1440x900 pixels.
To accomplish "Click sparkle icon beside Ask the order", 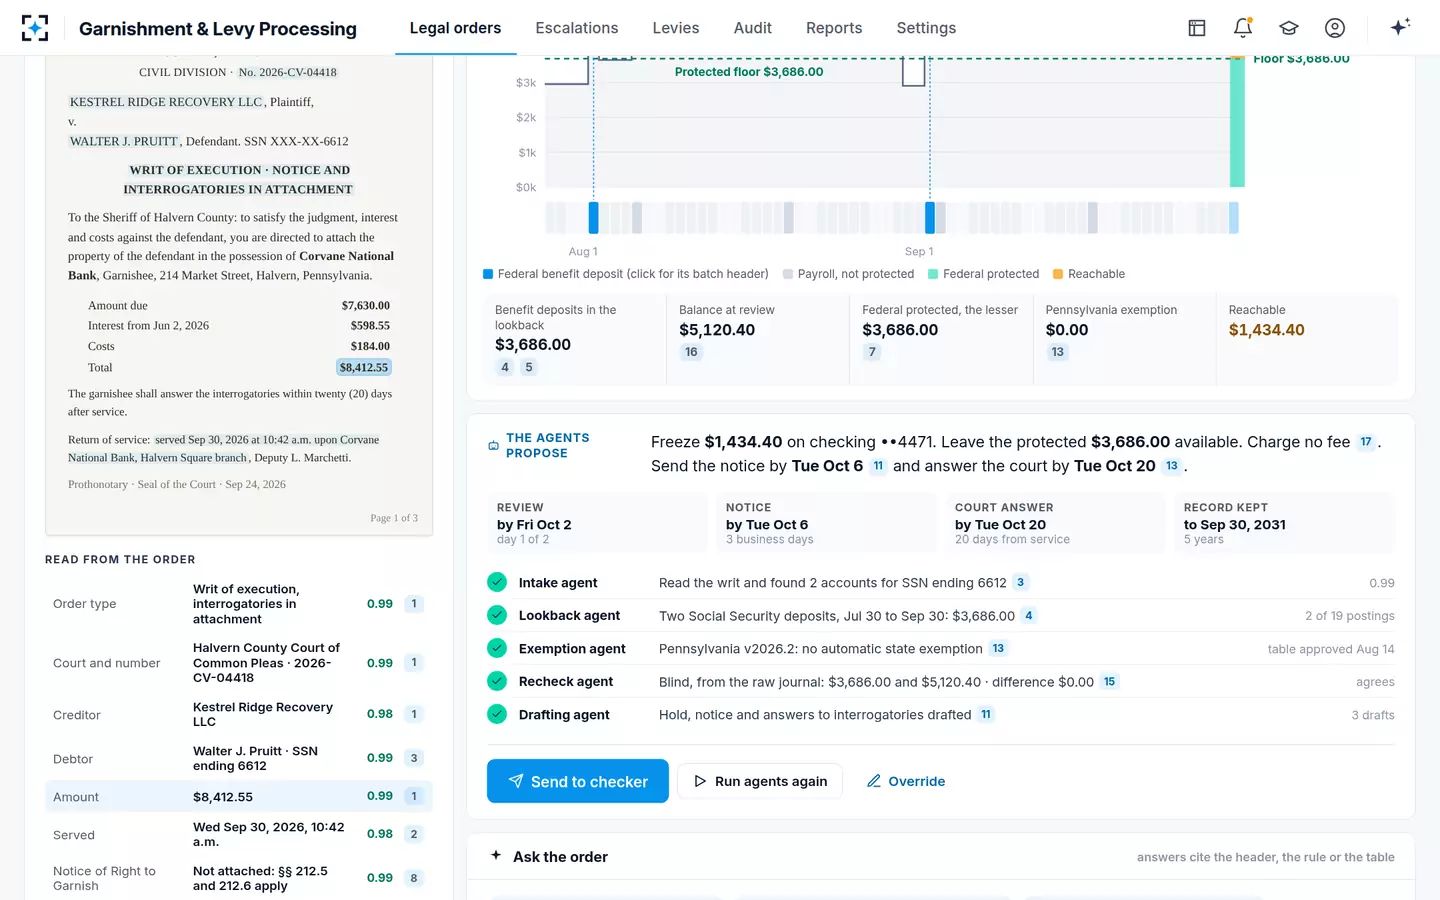I will tap(496, 856).
